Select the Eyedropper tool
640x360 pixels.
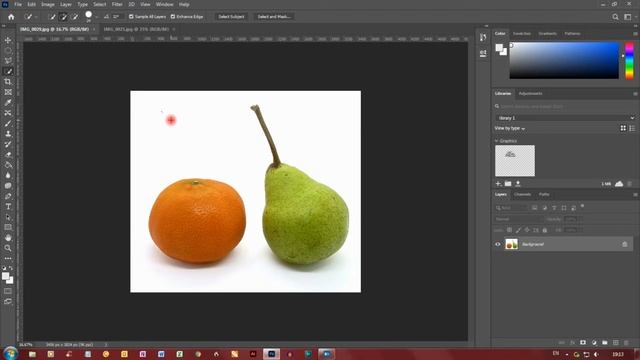point(8,102)
